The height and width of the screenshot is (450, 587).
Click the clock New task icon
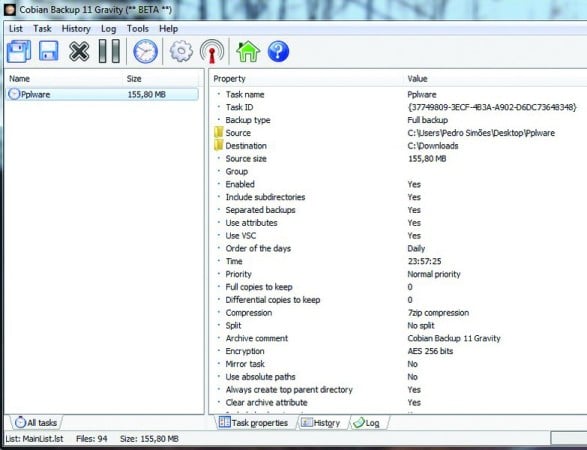(146, 51)
